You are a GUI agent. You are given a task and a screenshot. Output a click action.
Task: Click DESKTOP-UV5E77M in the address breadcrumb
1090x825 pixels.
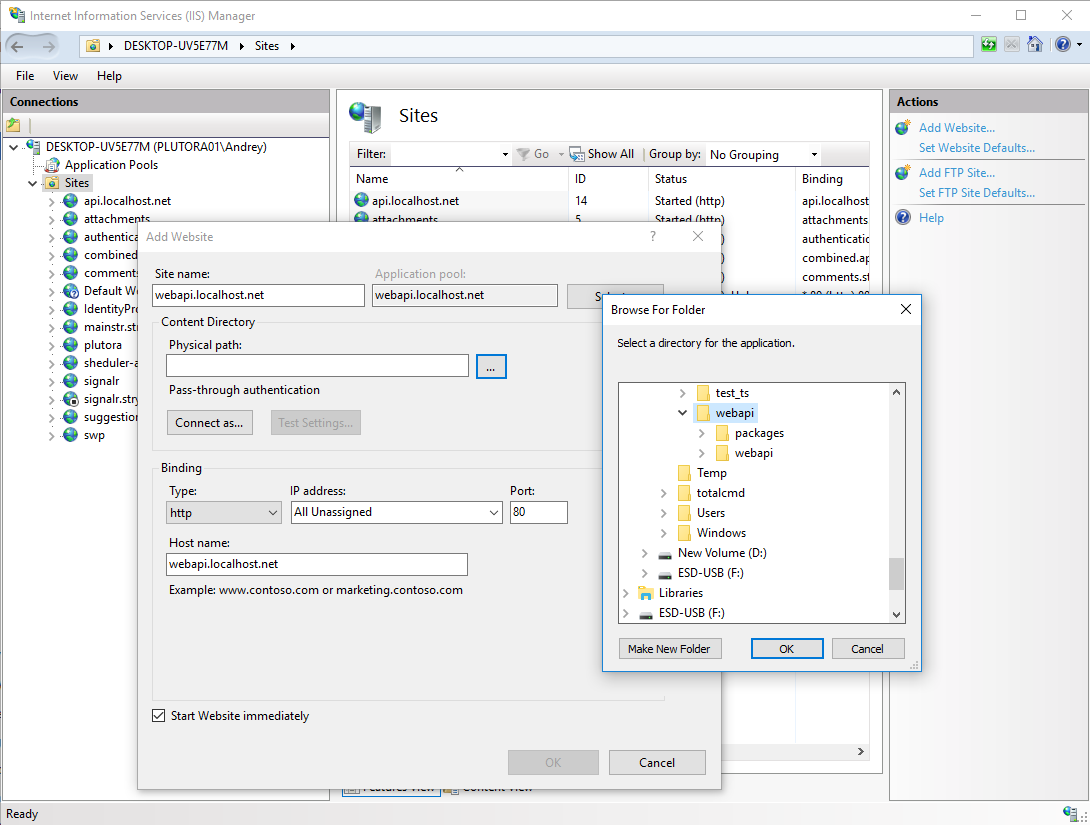click(x=176, y=46)
